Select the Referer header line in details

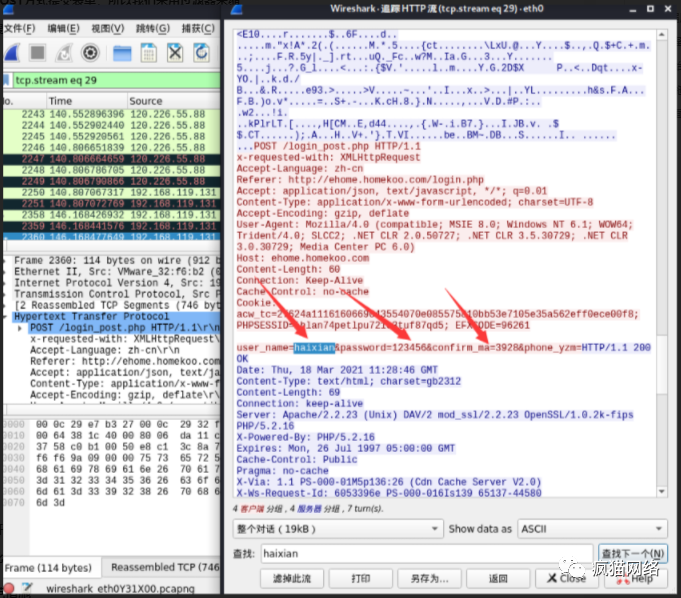pos(125,361)
